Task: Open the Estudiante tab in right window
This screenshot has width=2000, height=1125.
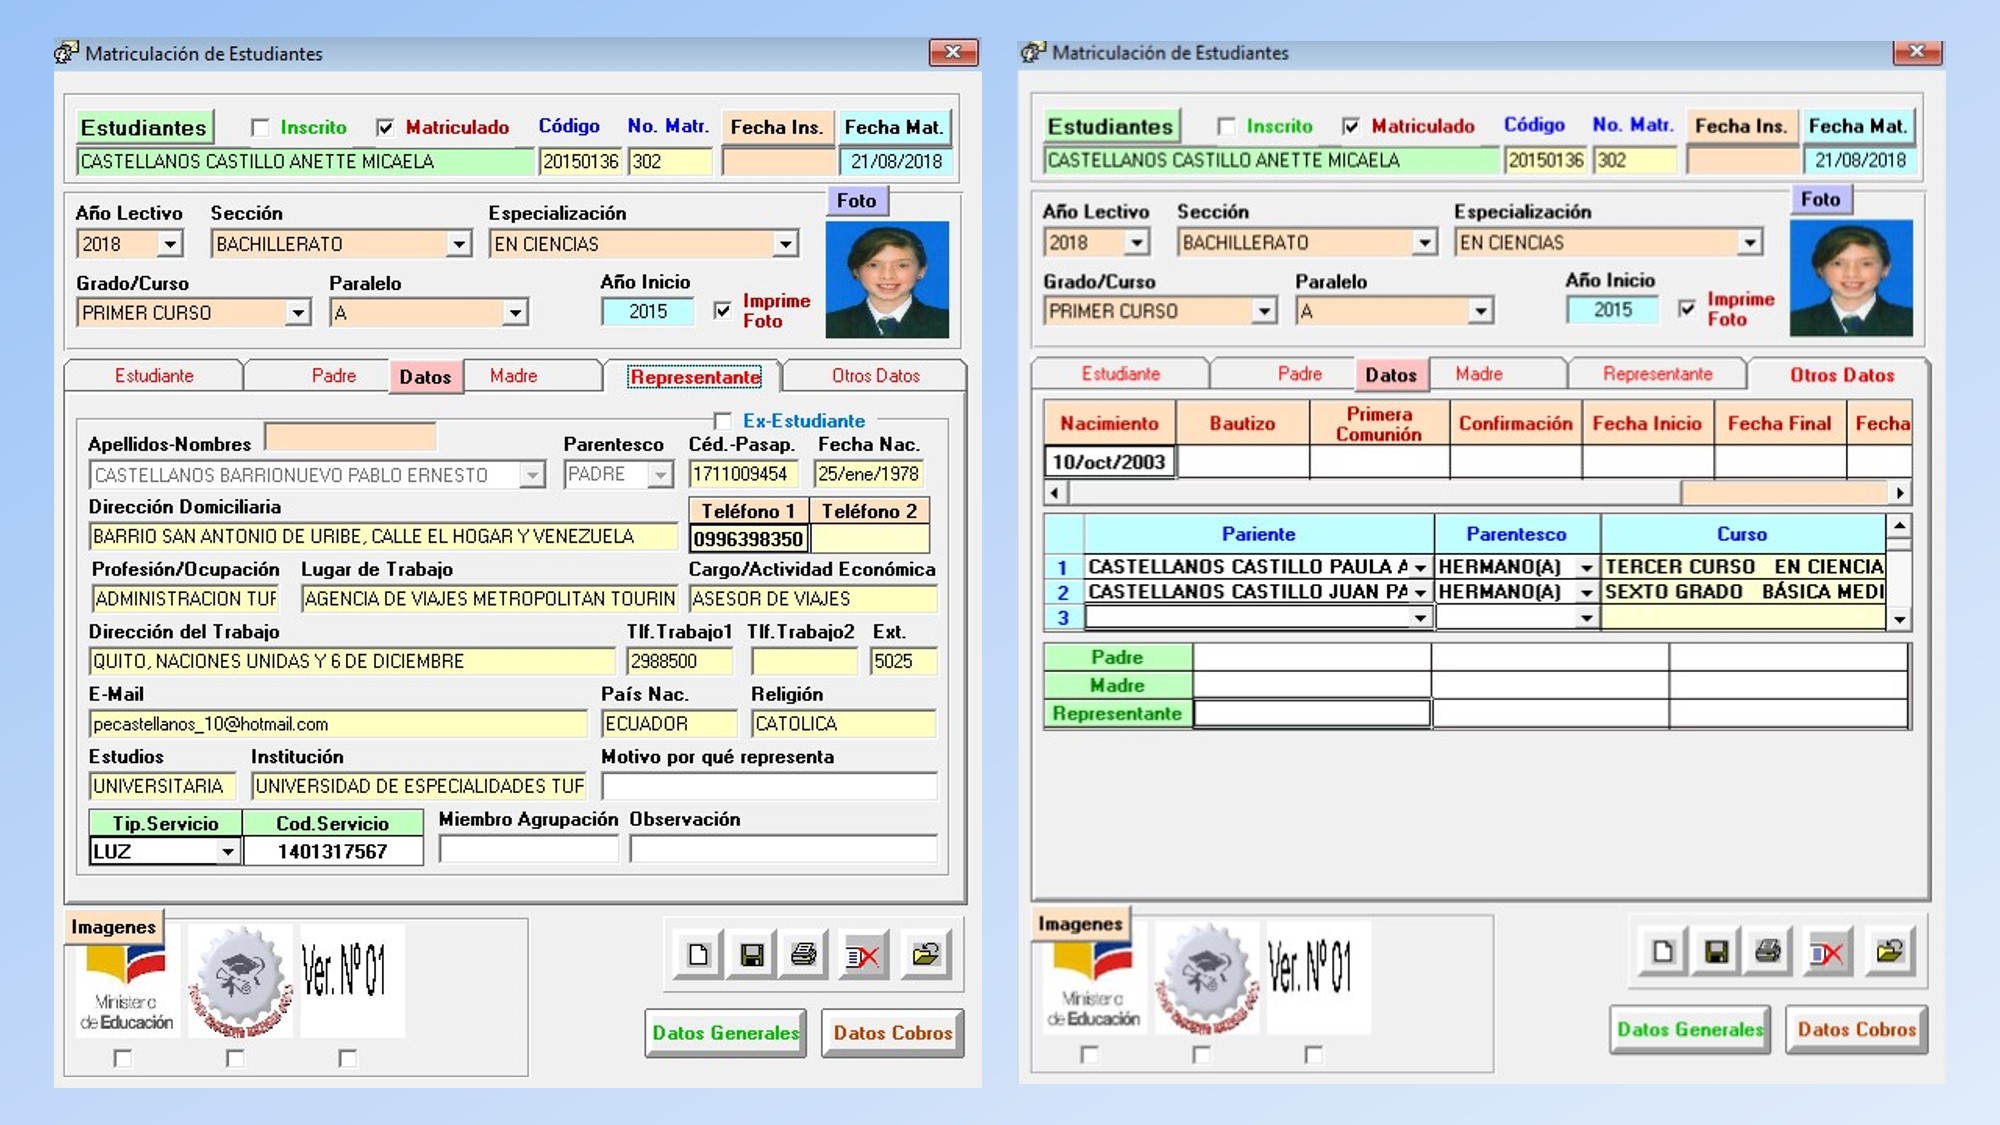Action: pos(1120,374)
